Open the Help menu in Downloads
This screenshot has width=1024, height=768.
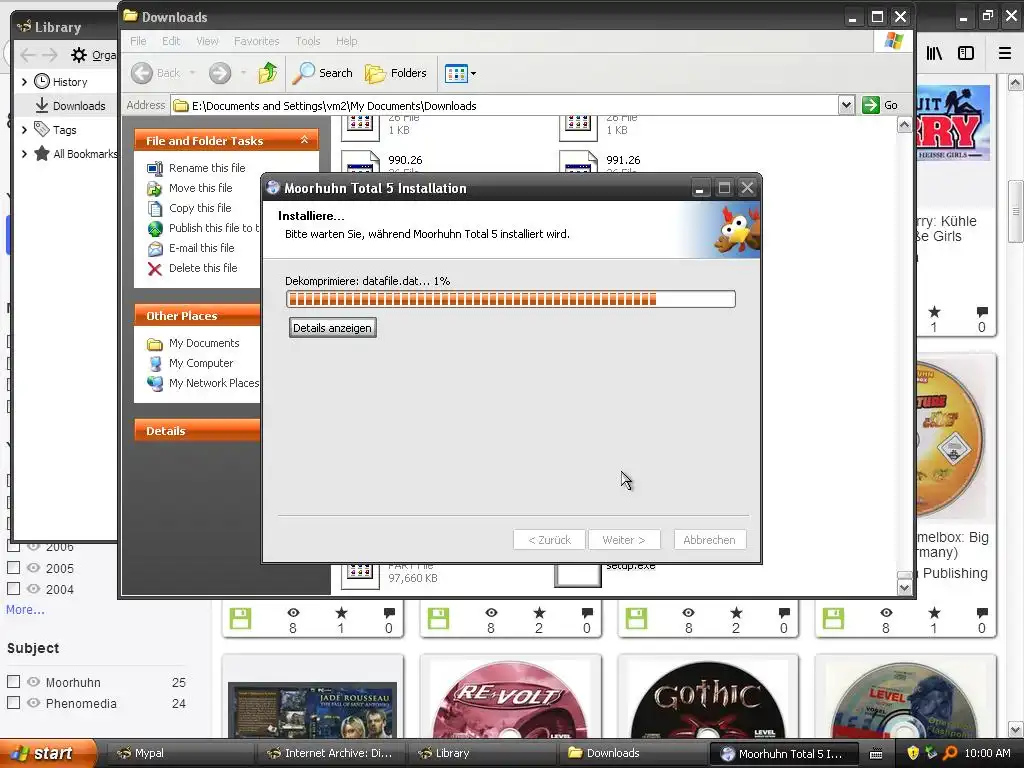346,41
